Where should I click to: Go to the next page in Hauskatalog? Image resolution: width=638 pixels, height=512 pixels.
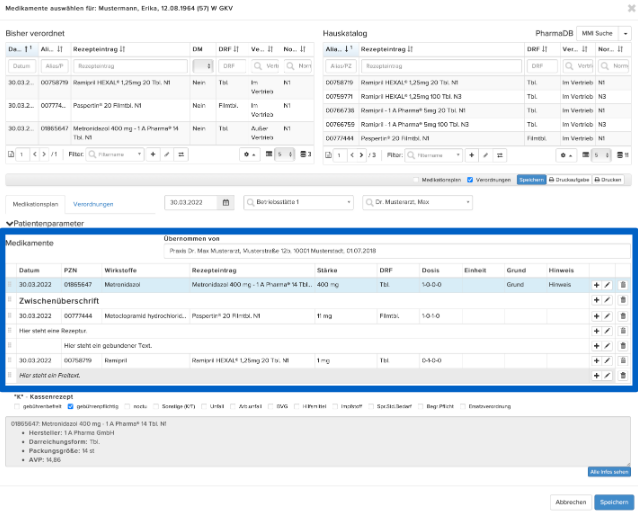(x=361, y=155)
